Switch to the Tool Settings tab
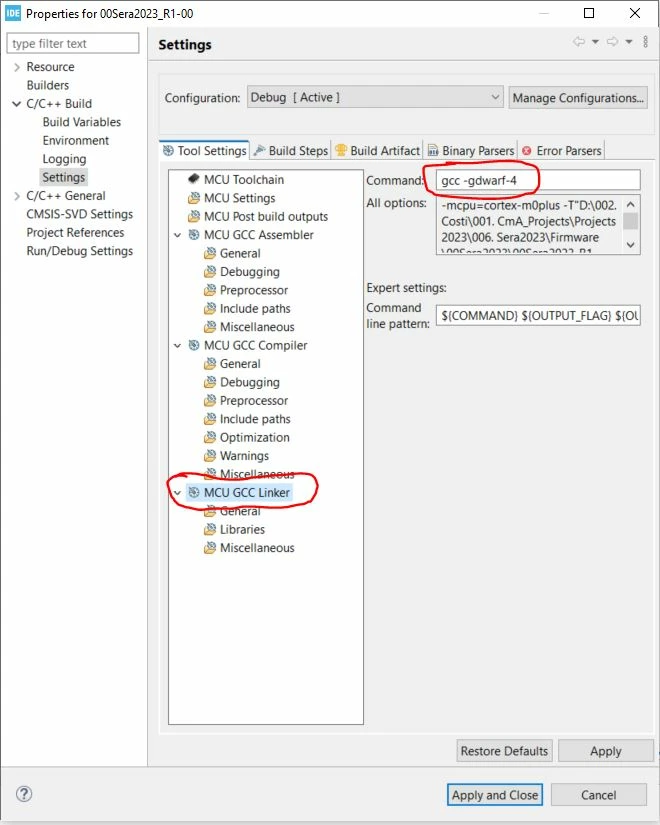This screenshot has height=825, width=660. [204, 150]
